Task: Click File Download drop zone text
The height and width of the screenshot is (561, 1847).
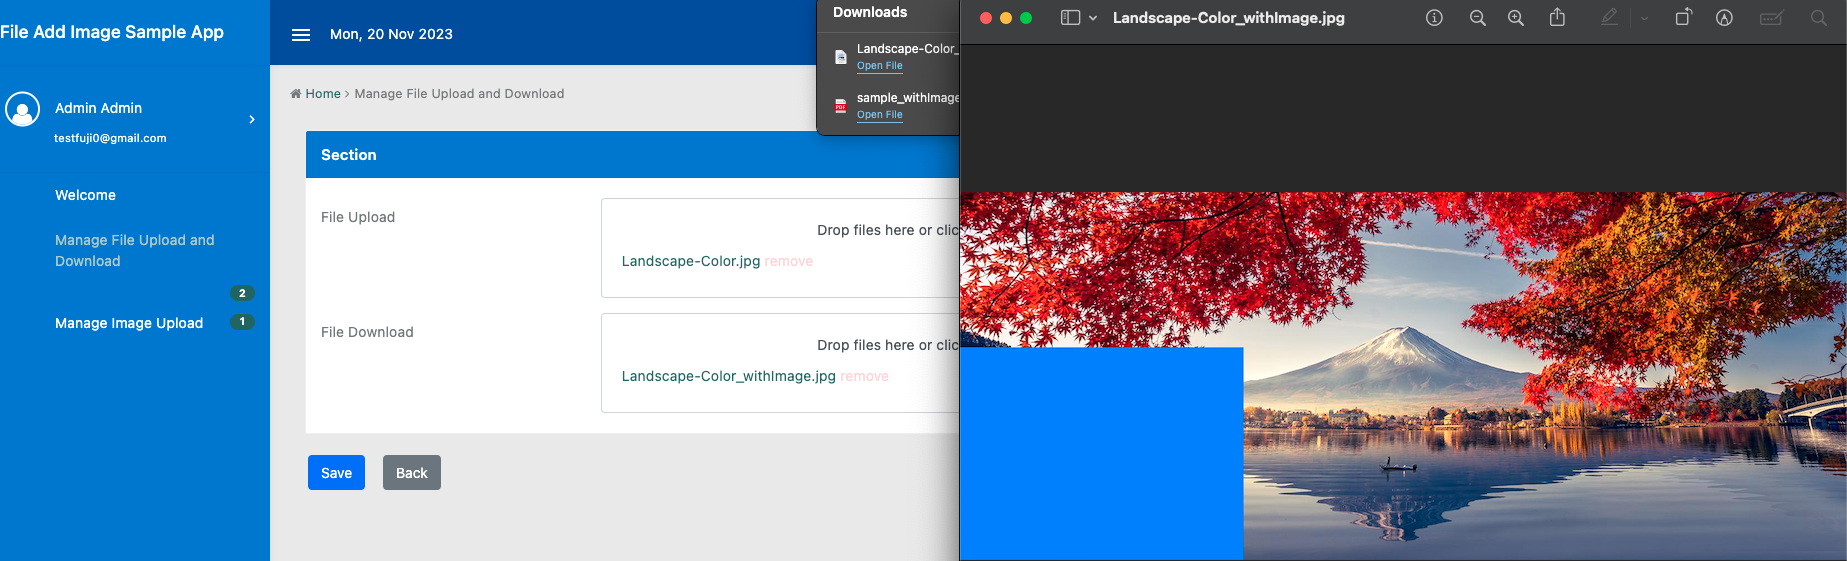Action: (888, 345)
